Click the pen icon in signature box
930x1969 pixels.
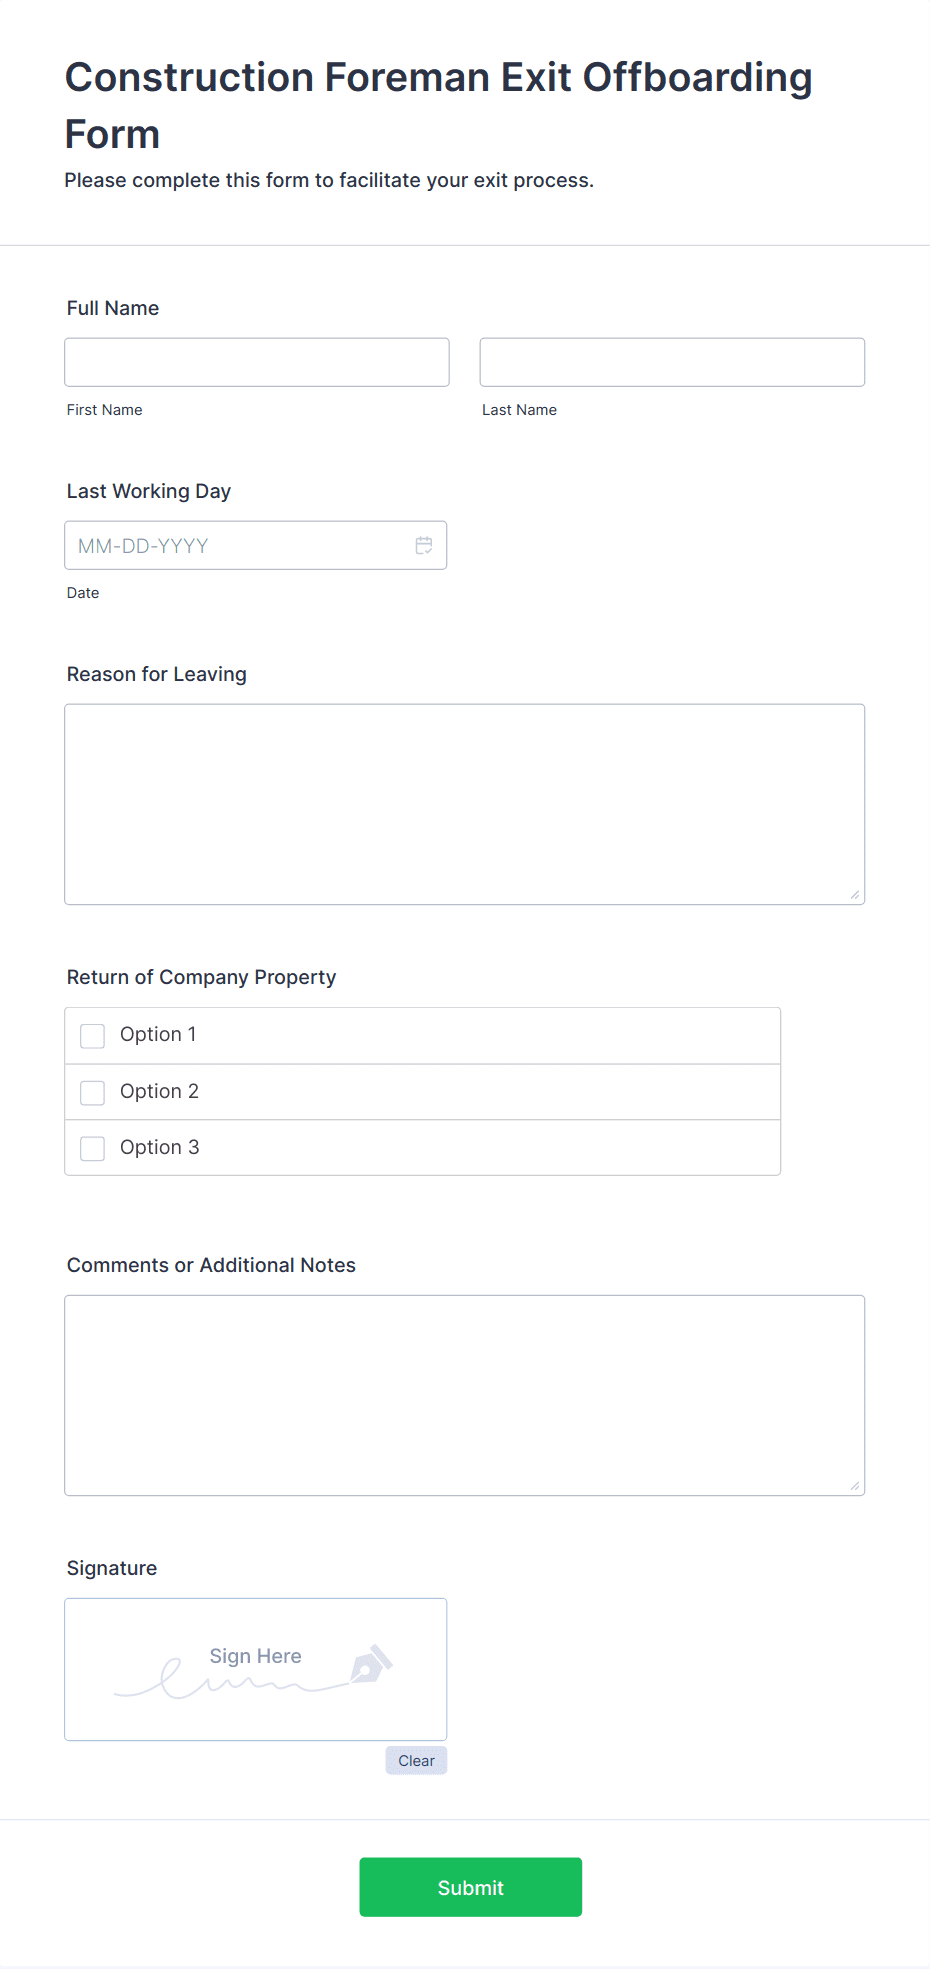371,1664
